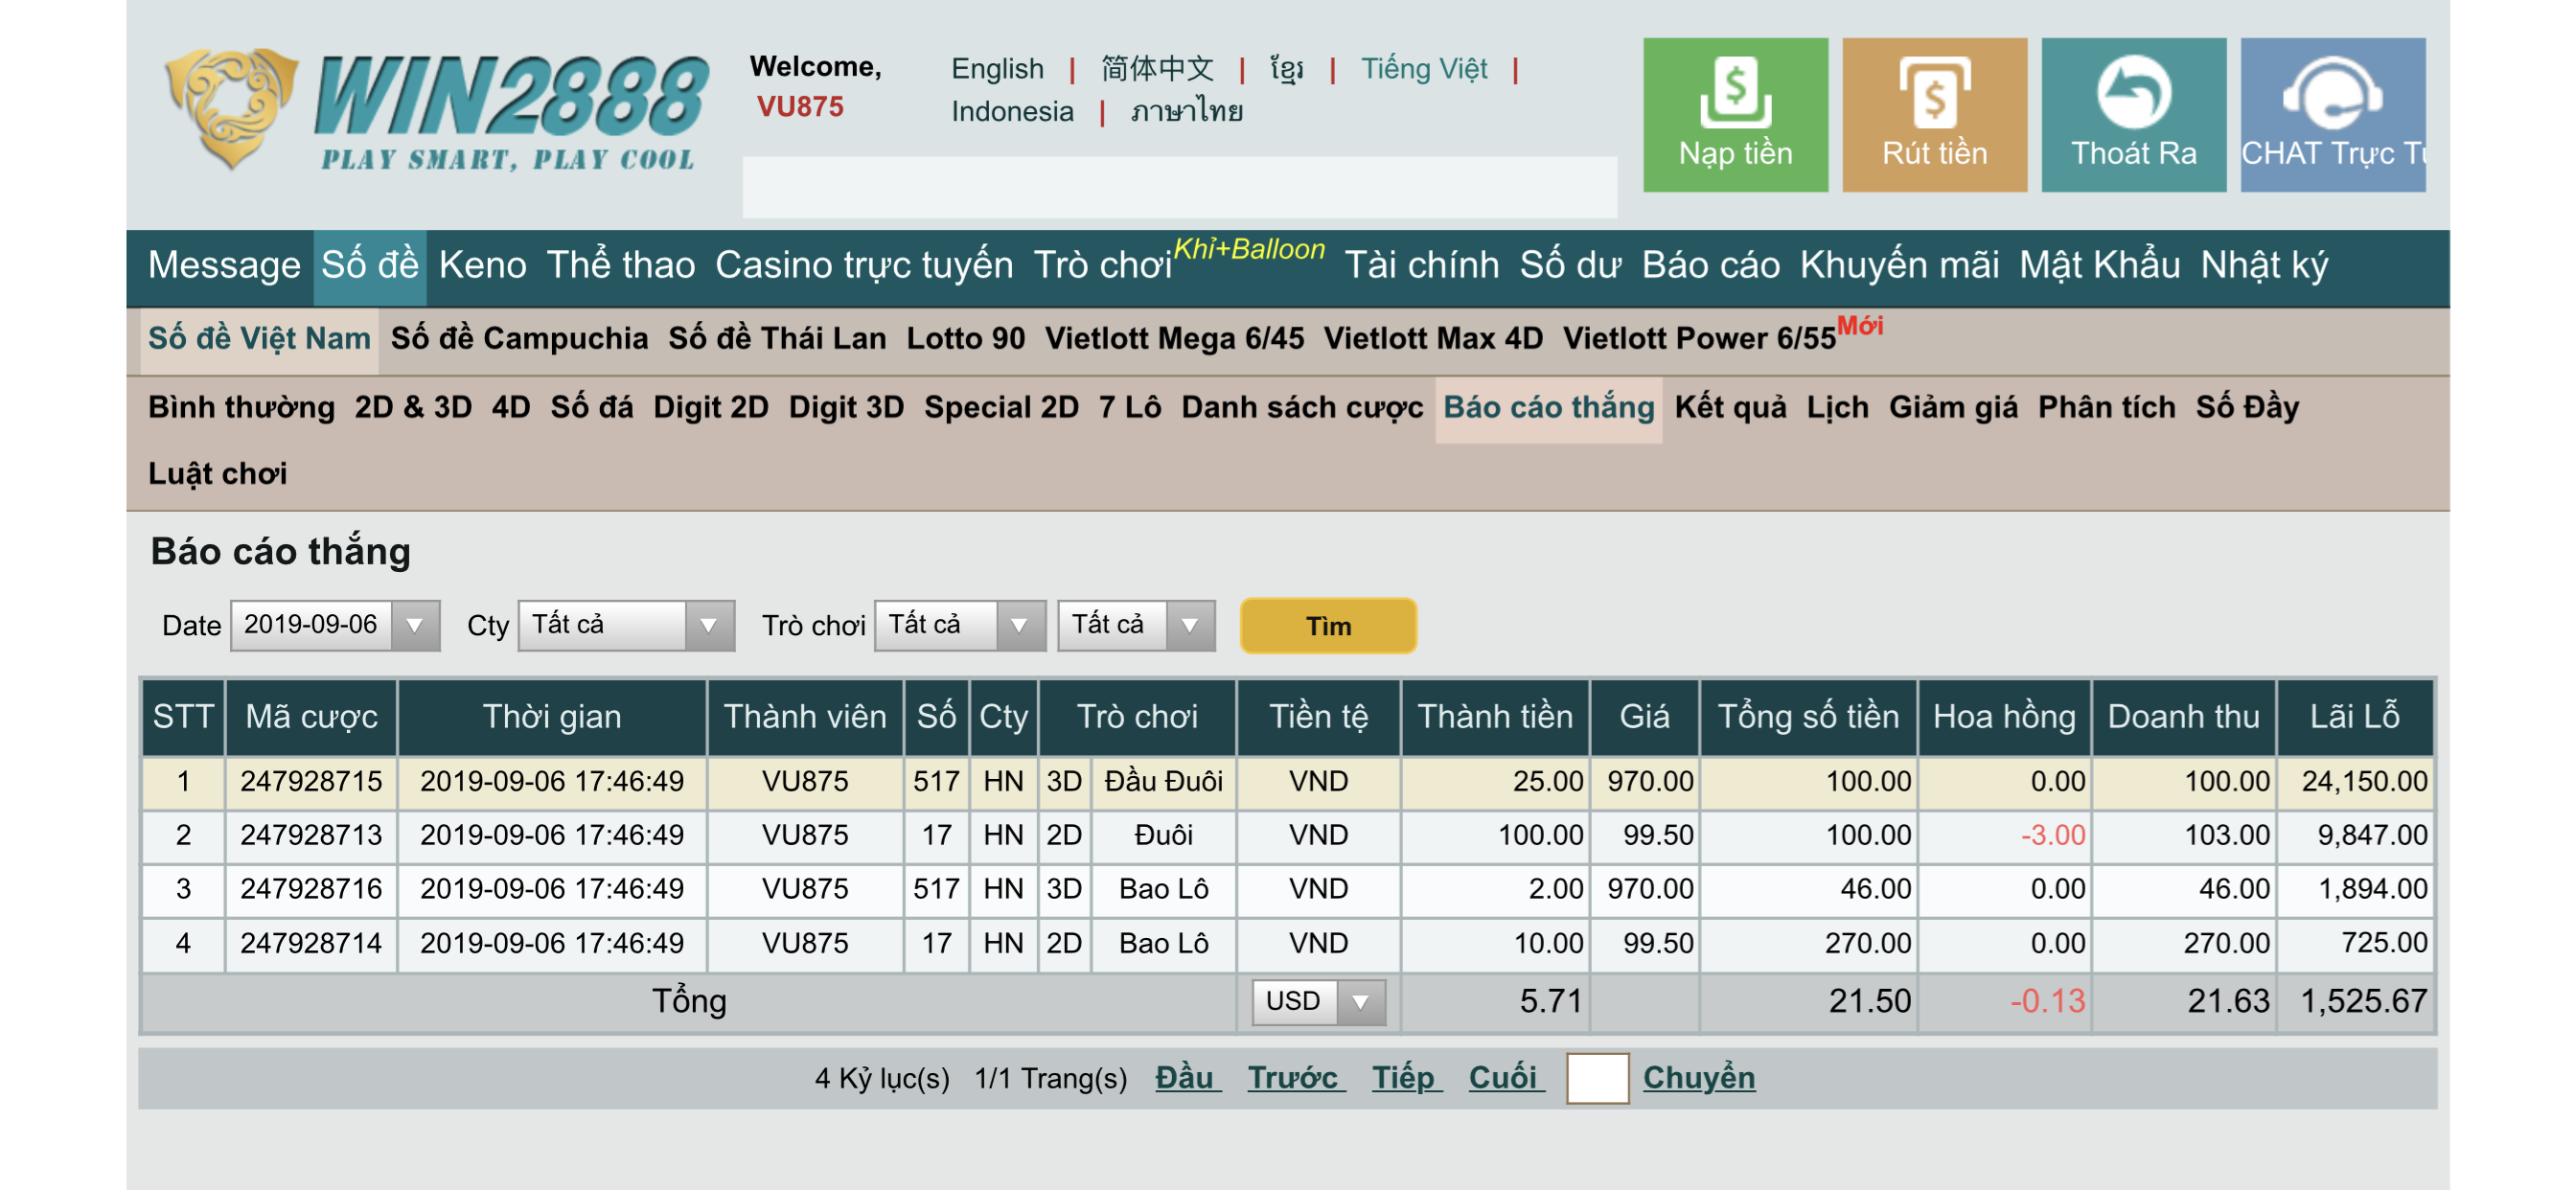This screenshot has height=1190, width=2576.
Task: Open the 7 Lô sub-tab
Action: tap(1130, 408)
